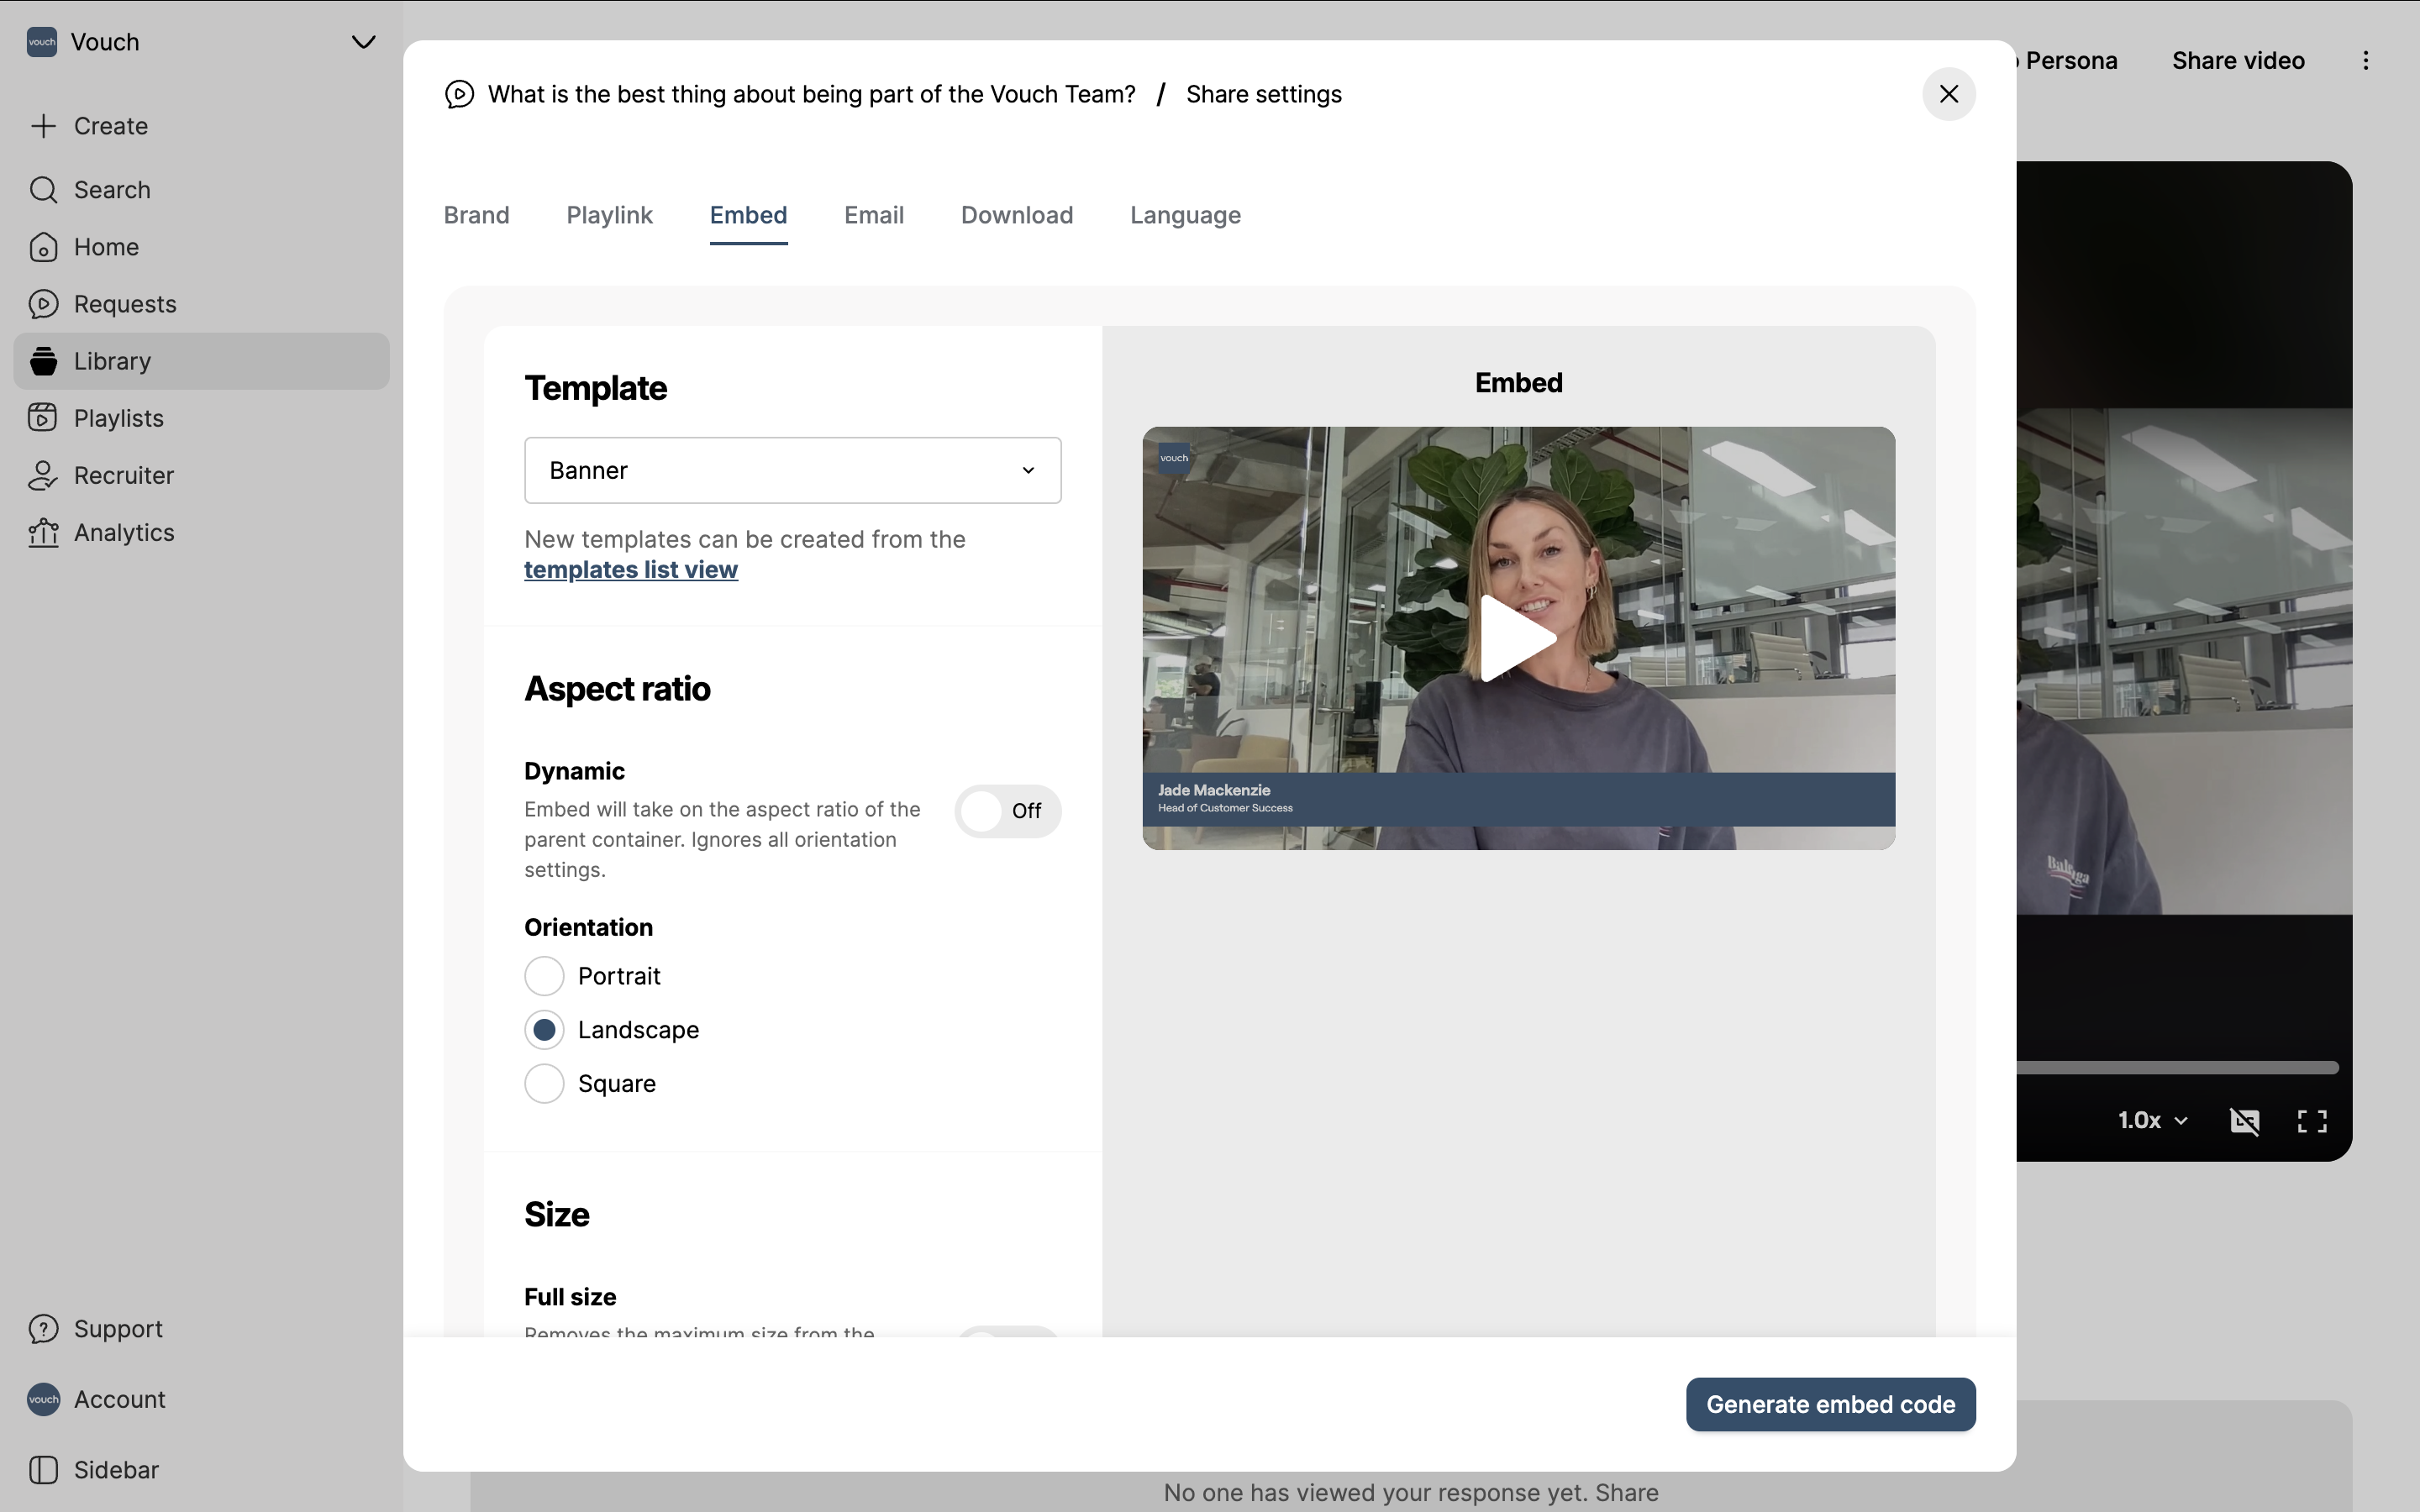Select Landscape orientation
Viewport: 2420px width, 1512px height.
(544, 1030)
